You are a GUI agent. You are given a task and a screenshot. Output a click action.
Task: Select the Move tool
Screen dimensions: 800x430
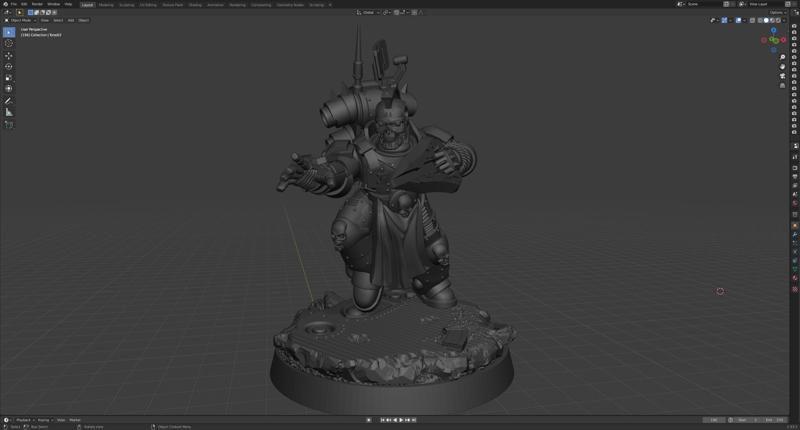pyautogui.click(x=9, y=55)
